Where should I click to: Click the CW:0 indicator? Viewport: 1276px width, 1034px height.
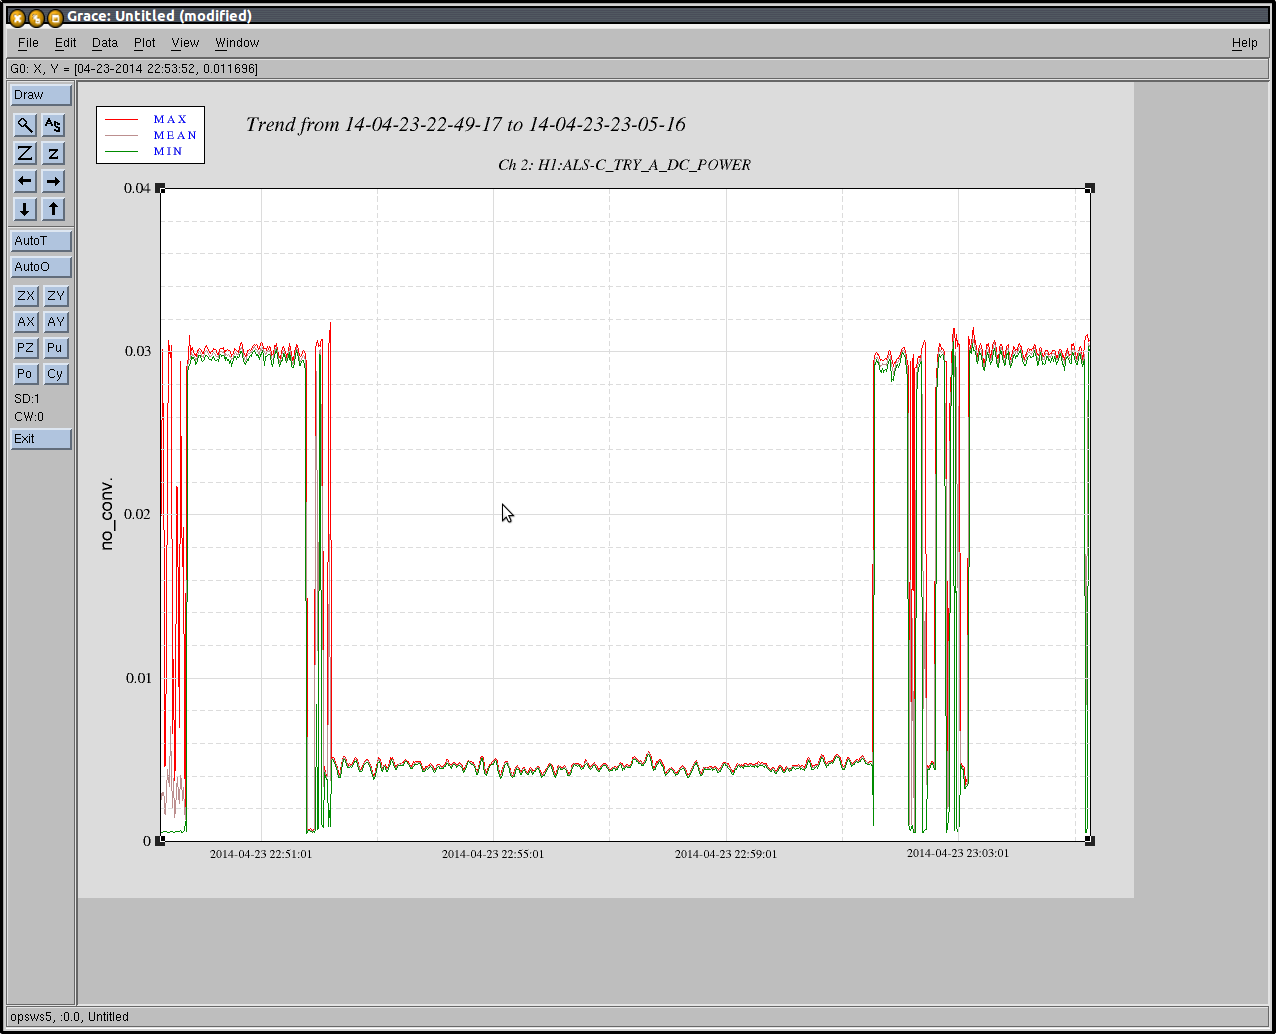pyautogui.click(x=29, y=417)
